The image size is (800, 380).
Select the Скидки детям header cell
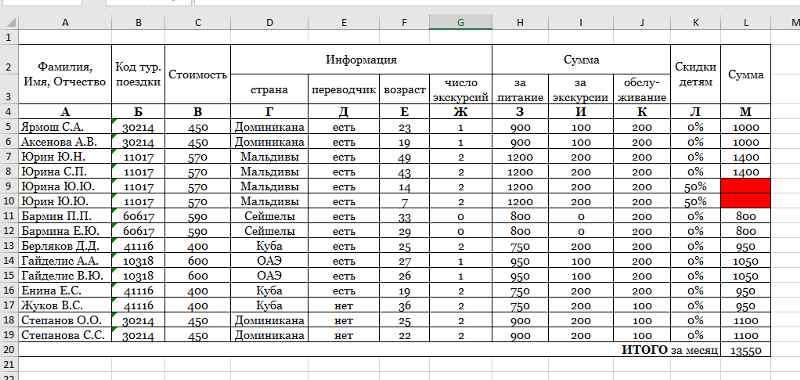(x=695, y=74)
